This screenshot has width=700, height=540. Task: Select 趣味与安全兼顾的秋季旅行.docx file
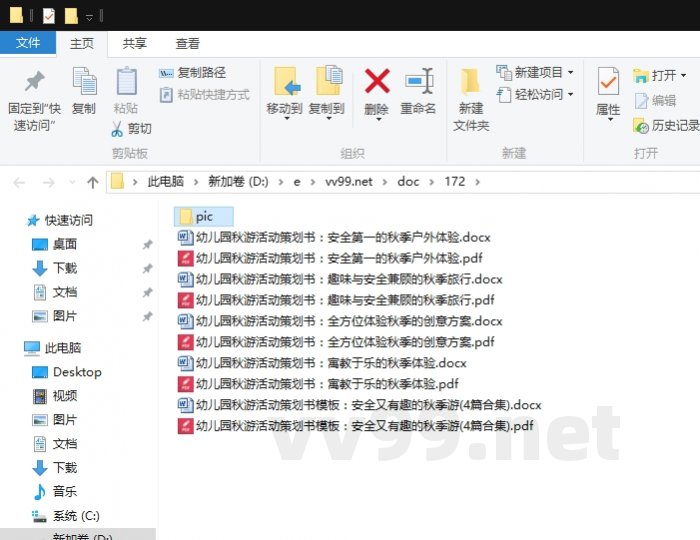pyautogui.click(x=340, y=279)
